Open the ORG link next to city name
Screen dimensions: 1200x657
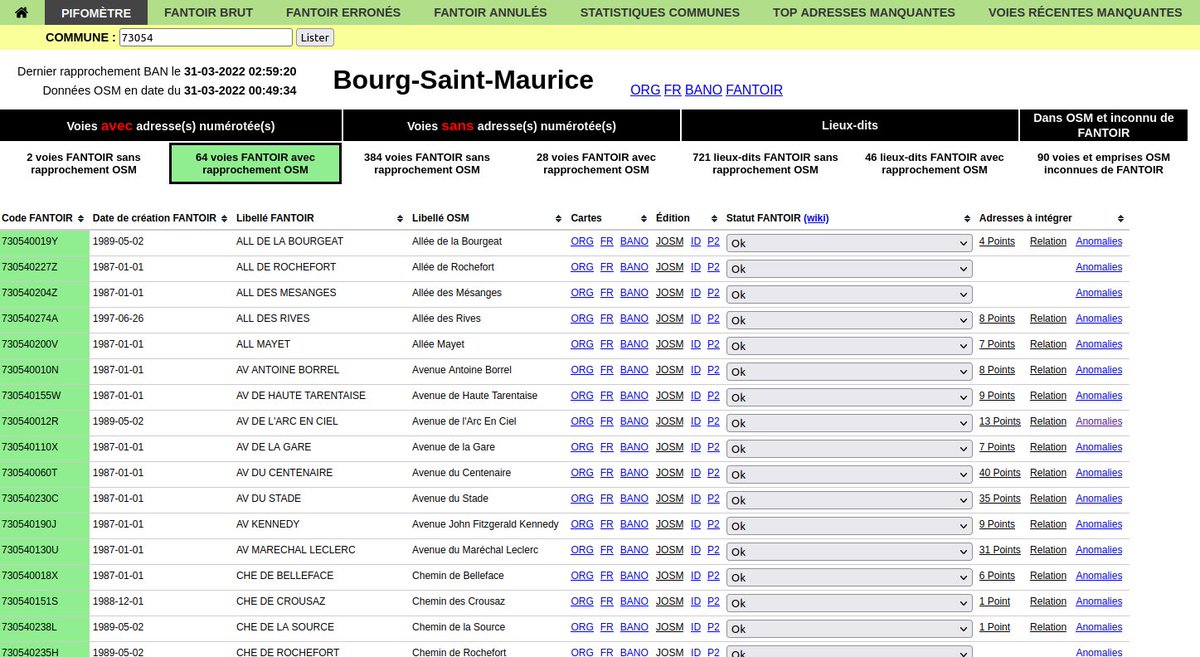click(x=645, y=90)
